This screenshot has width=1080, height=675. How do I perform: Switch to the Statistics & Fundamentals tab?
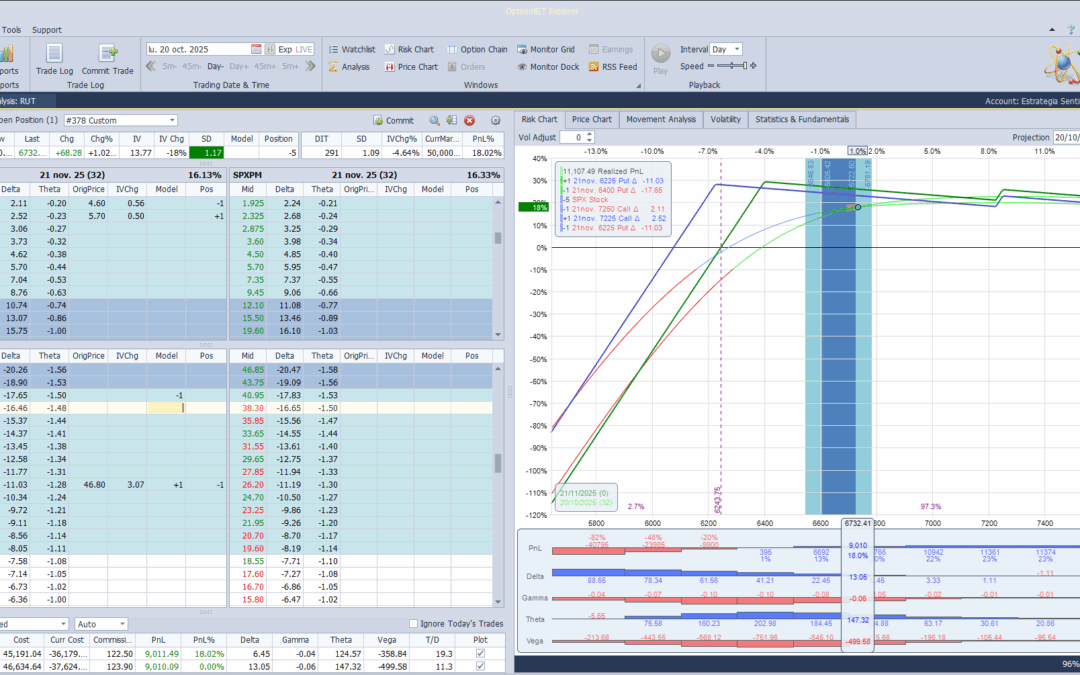coord(802,119)
